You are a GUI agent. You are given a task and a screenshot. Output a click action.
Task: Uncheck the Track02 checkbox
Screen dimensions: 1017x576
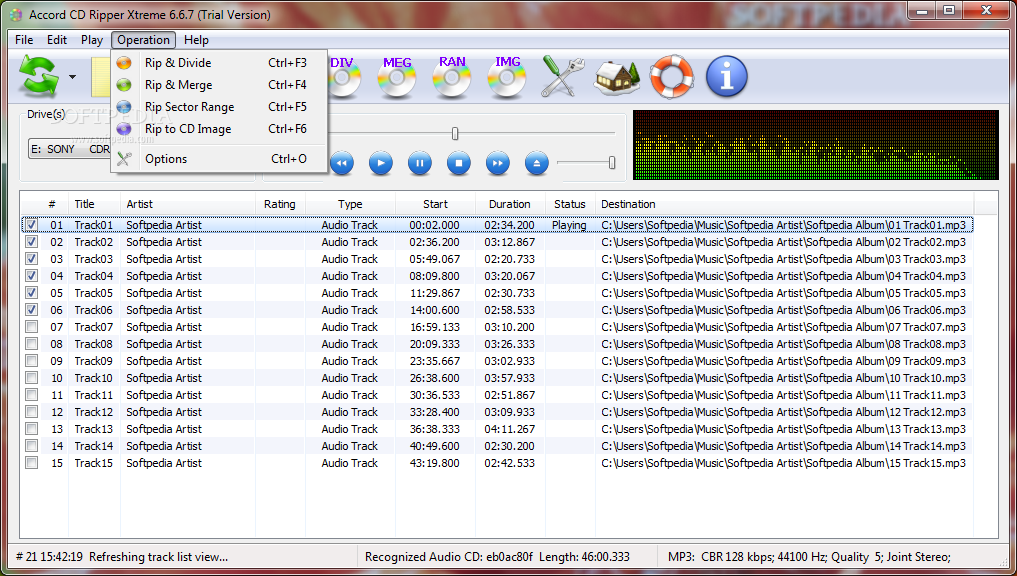(31, 242)
